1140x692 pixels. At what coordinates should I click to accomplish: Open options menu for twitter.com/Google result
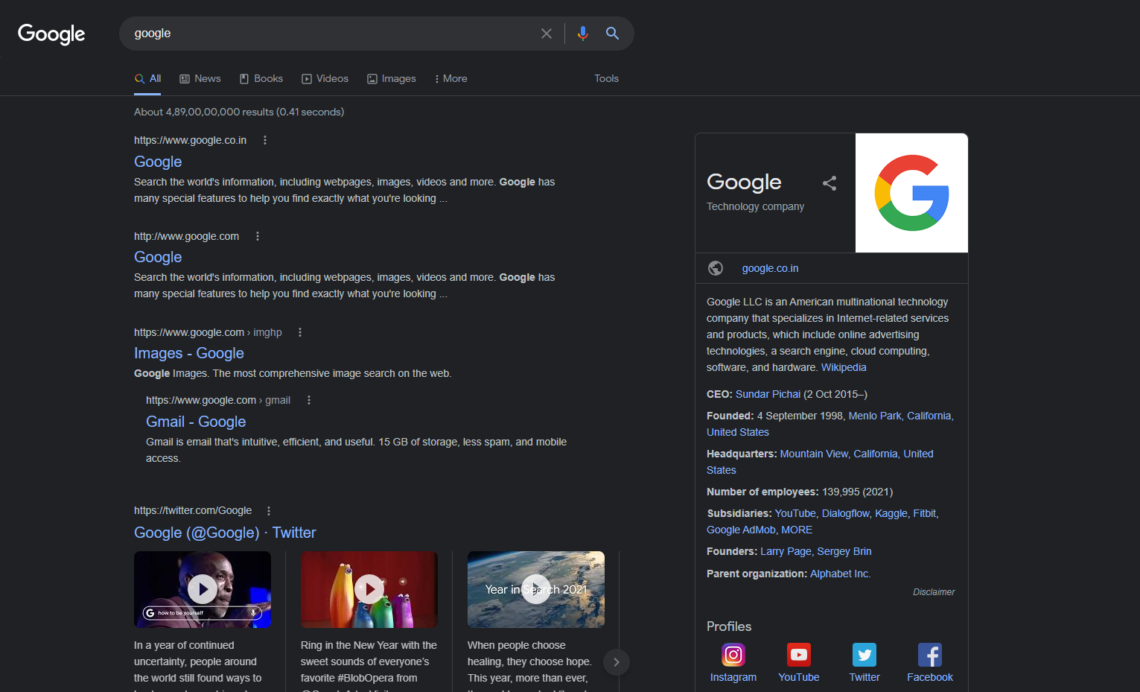tap(268, 511)
